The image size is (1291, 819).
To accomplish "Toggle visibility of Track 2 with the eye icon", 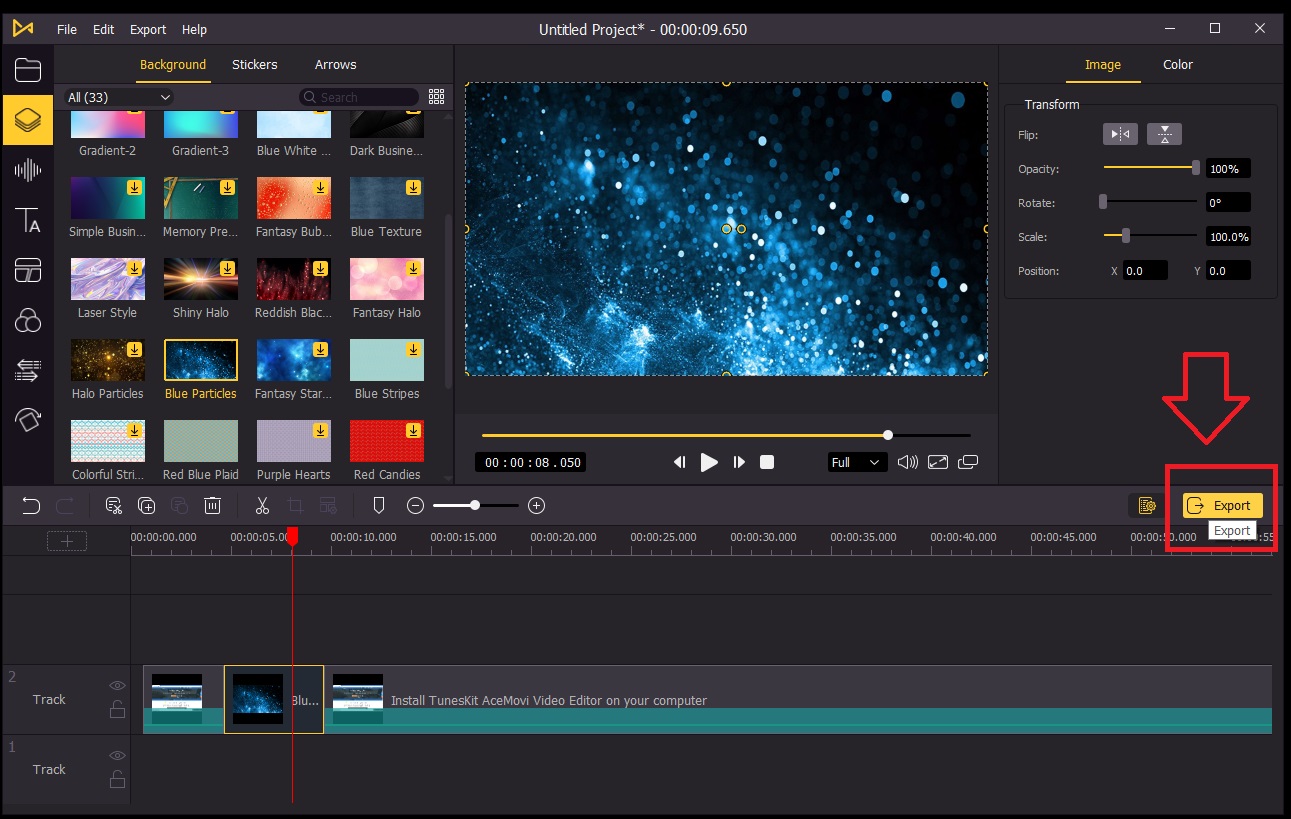I will click(x=117, y=685).
